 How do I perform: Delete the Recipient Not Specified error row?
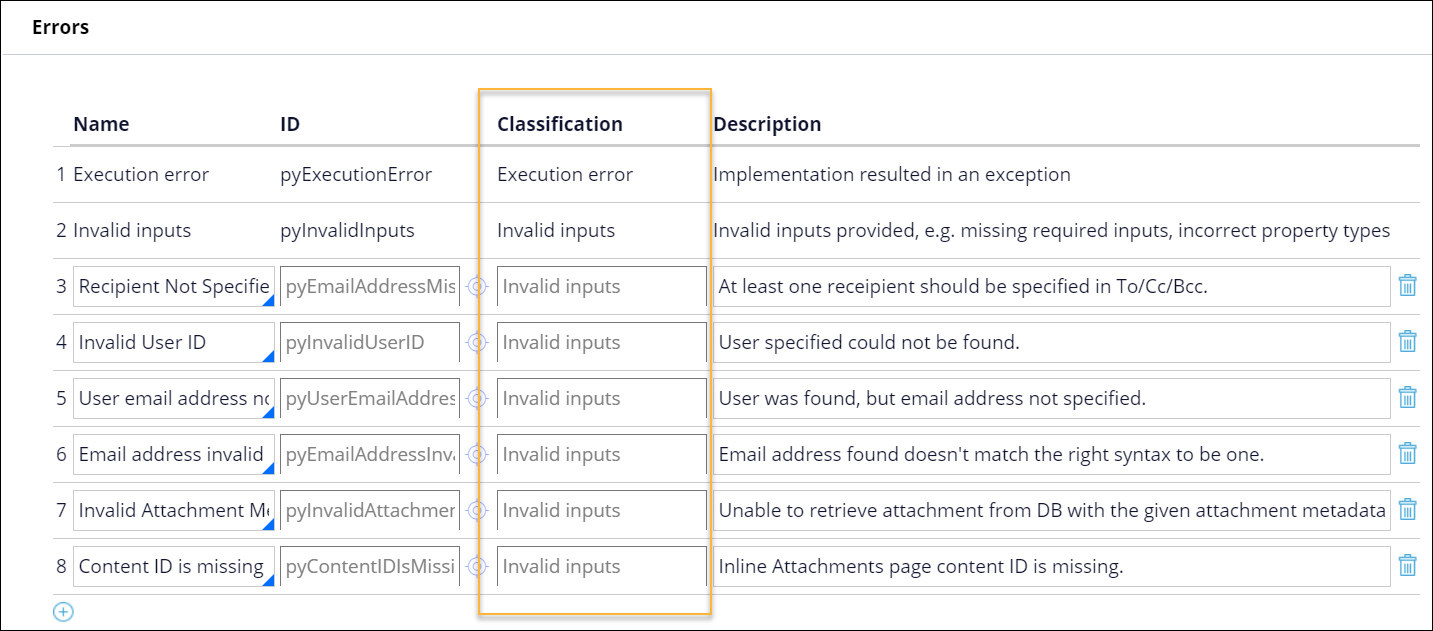pos(1407,286)
